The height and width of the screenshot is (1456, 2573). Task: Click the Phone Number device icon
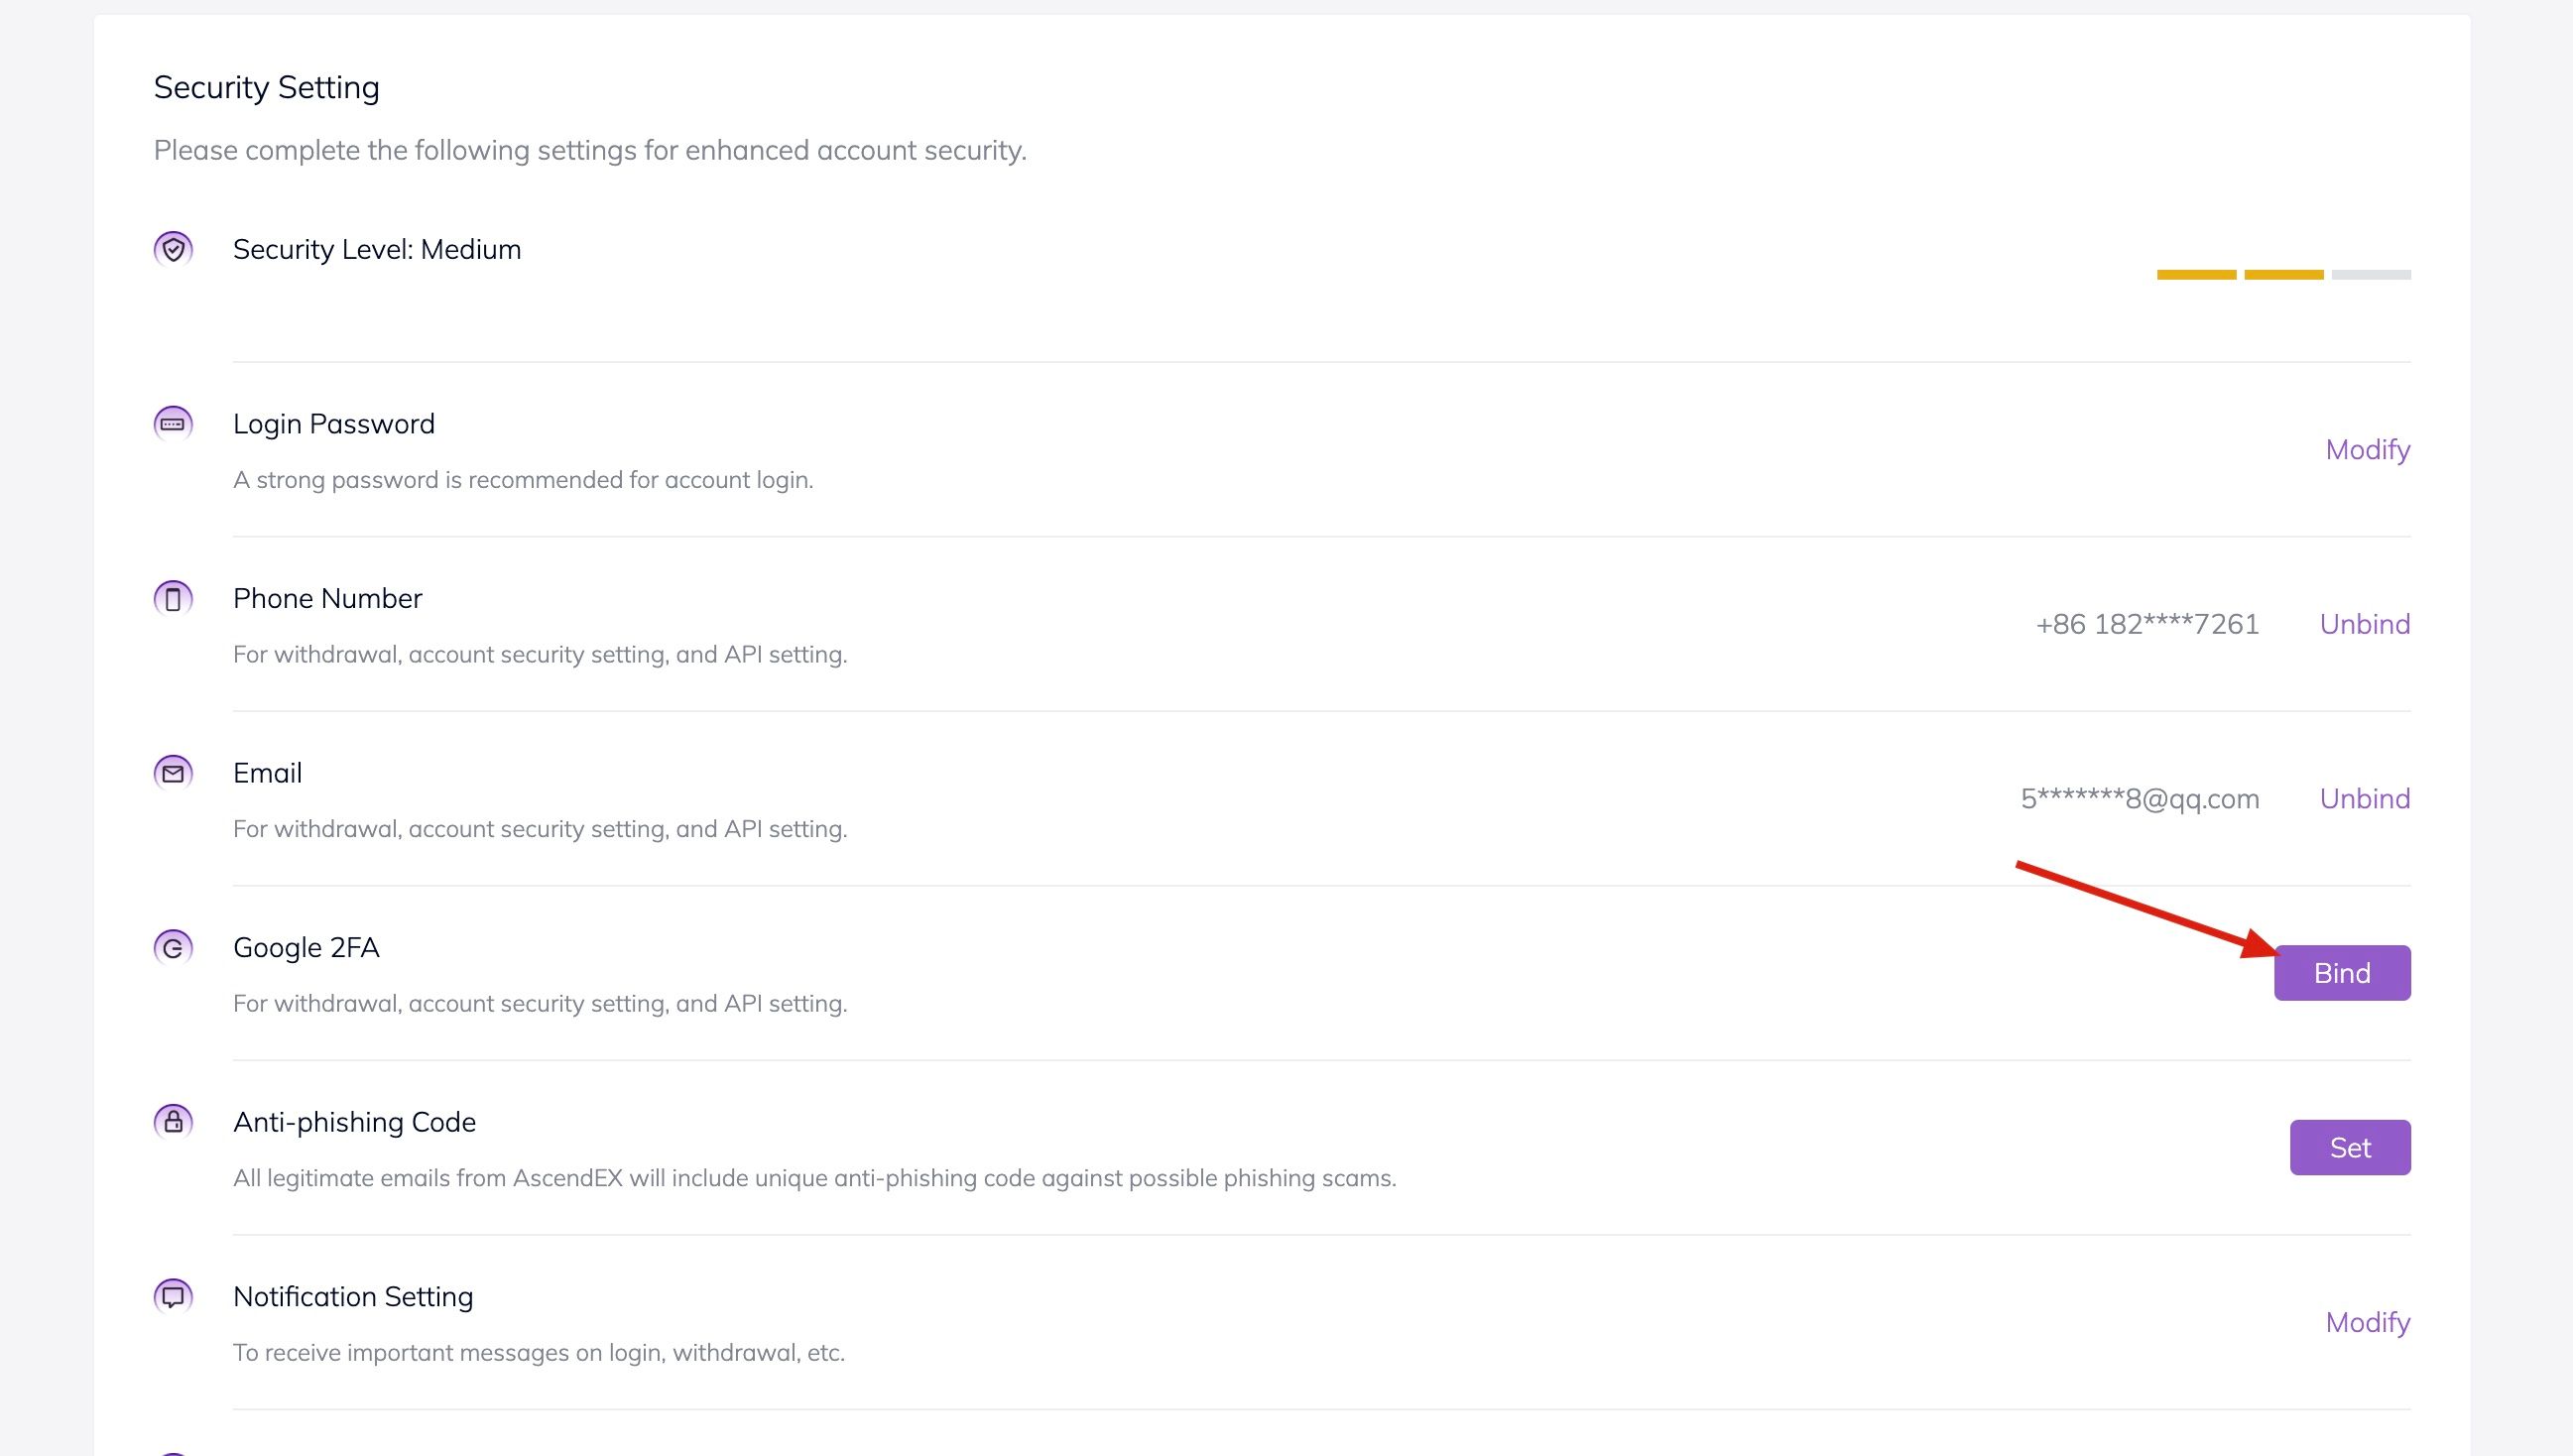click(x=173, y=599)
